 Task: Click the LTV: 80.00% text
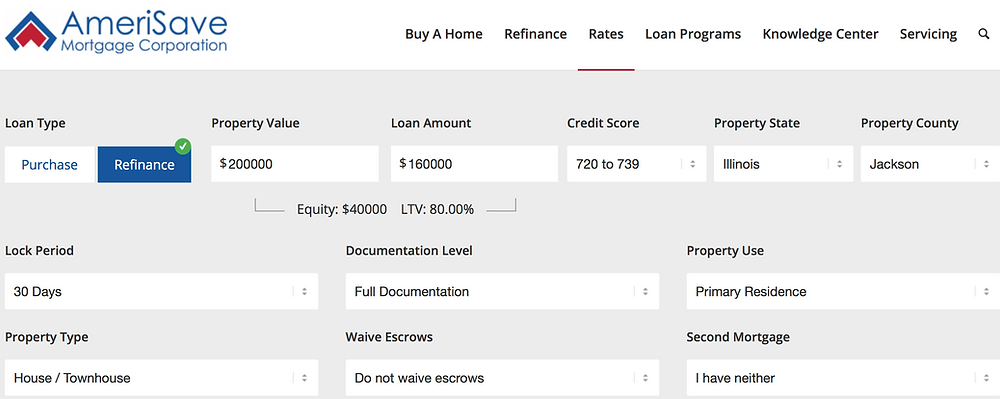[438, 209]
